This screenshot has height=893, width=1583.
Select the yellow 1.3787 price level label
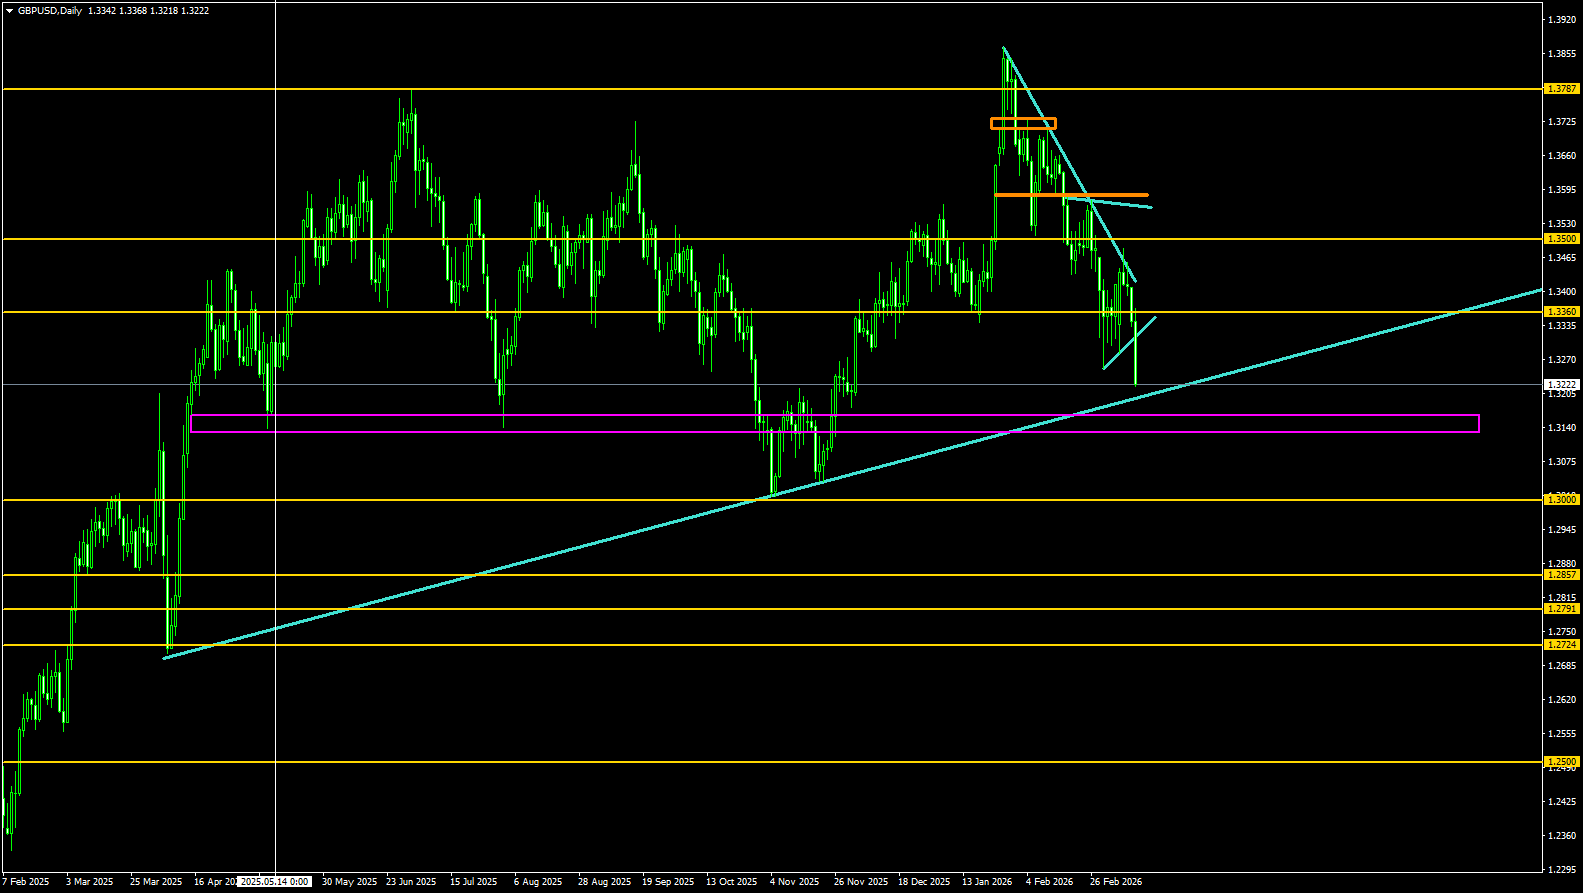(1562, 89)
